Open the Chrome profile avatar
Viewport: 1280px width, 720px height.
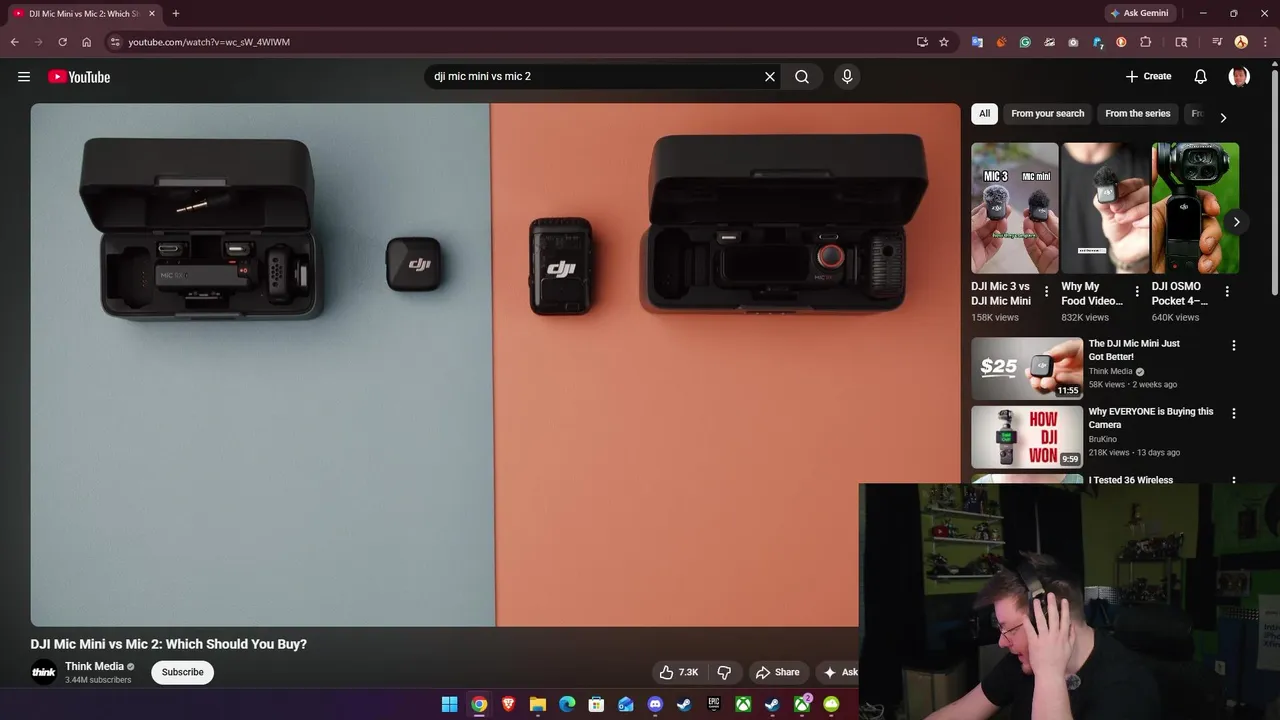[1241, 42]
